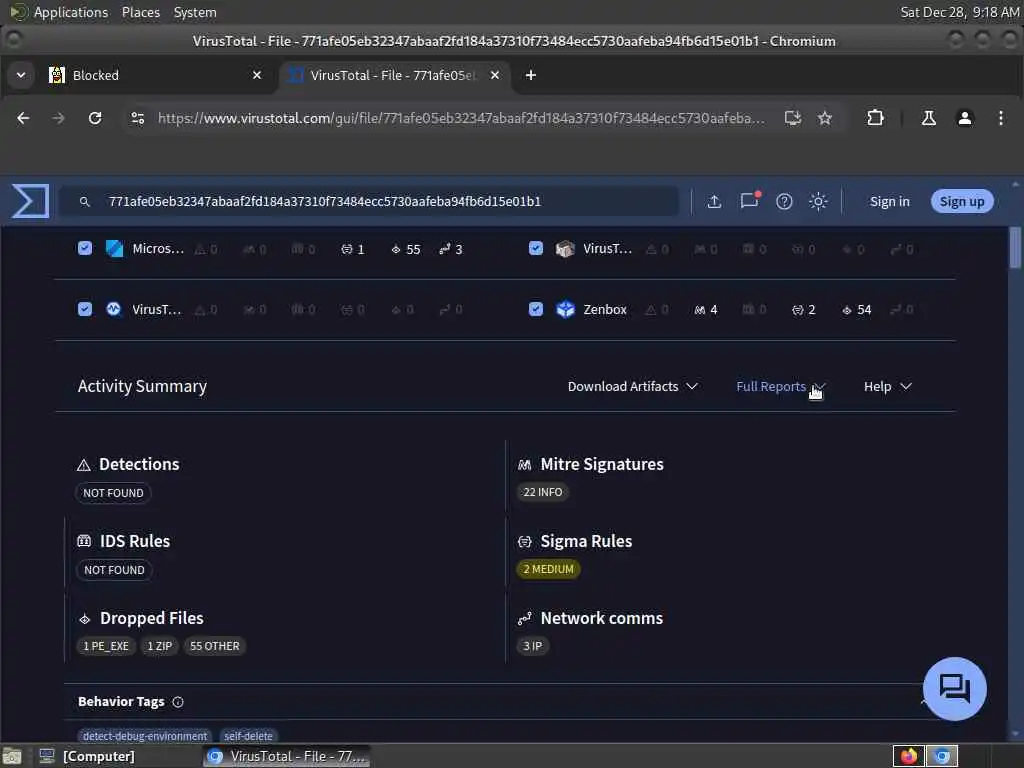Click the show desktop icon in taskbar

(12, 756)
